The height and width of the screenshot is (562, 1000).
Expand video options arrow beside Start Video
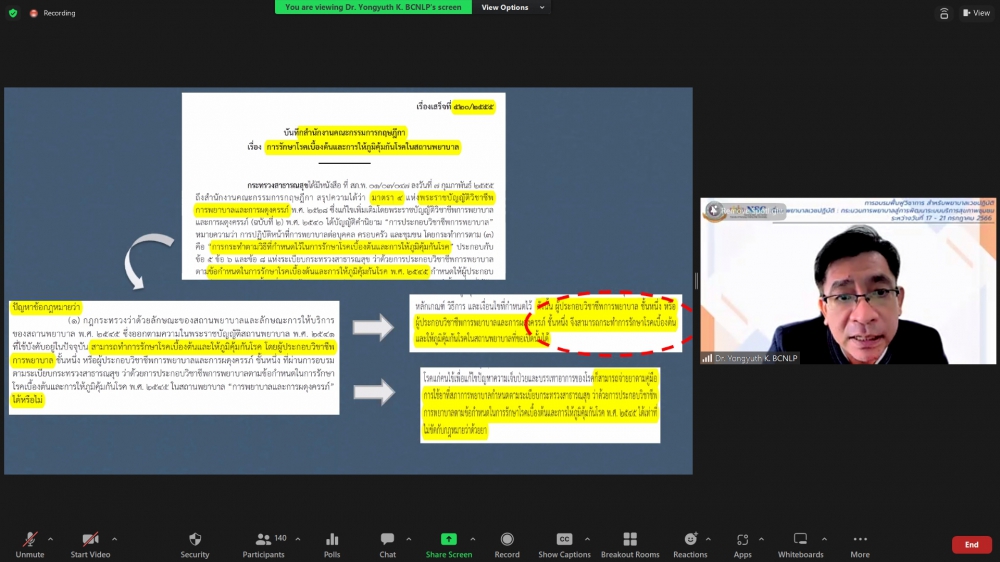click(114, 538)
